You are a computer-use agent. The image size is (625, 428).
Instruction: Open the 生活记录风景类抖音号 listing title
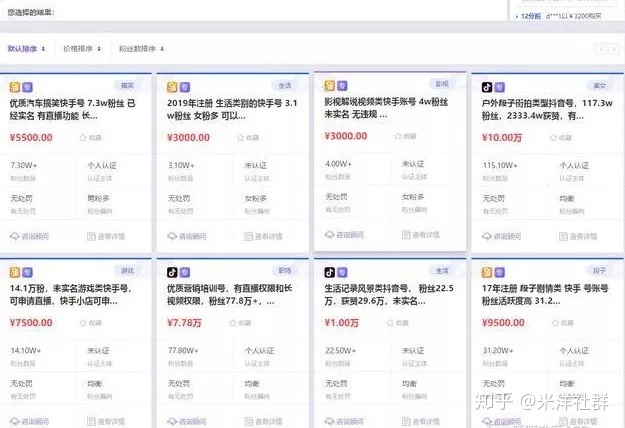(389, 294)
